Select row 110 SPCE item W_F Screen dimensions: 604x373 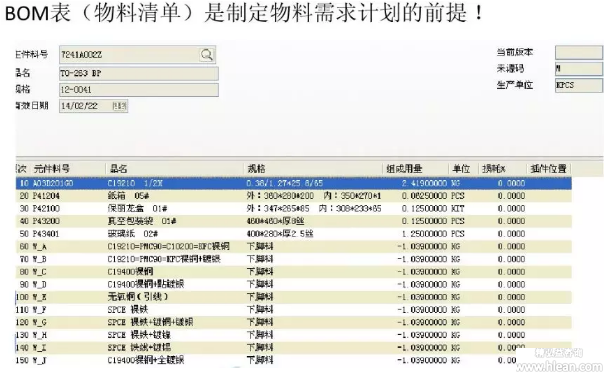pyautogui.click(x=294, y=310)
